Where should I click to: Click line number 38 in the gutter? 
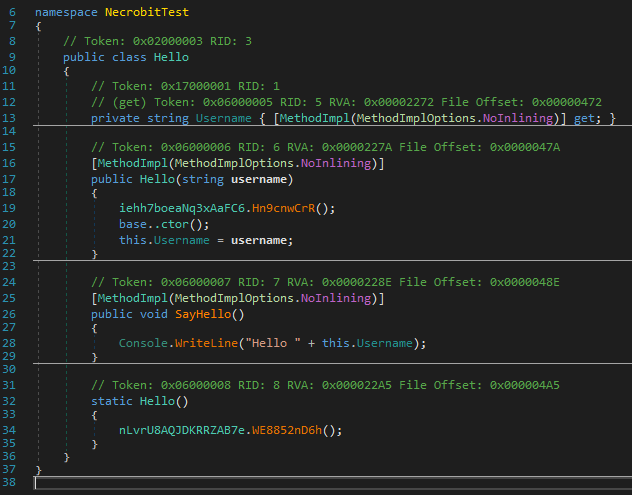(x=11, y=483)
